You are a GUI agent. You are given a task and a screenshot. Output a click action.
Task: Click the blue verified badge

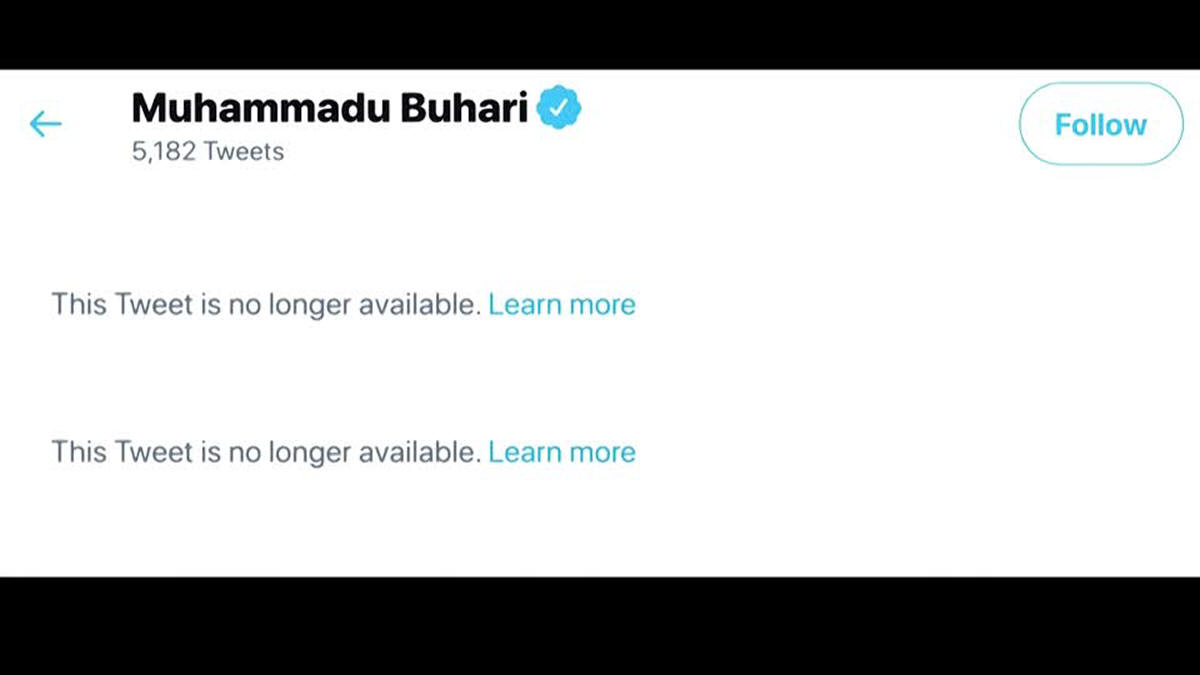click(559, 108)
